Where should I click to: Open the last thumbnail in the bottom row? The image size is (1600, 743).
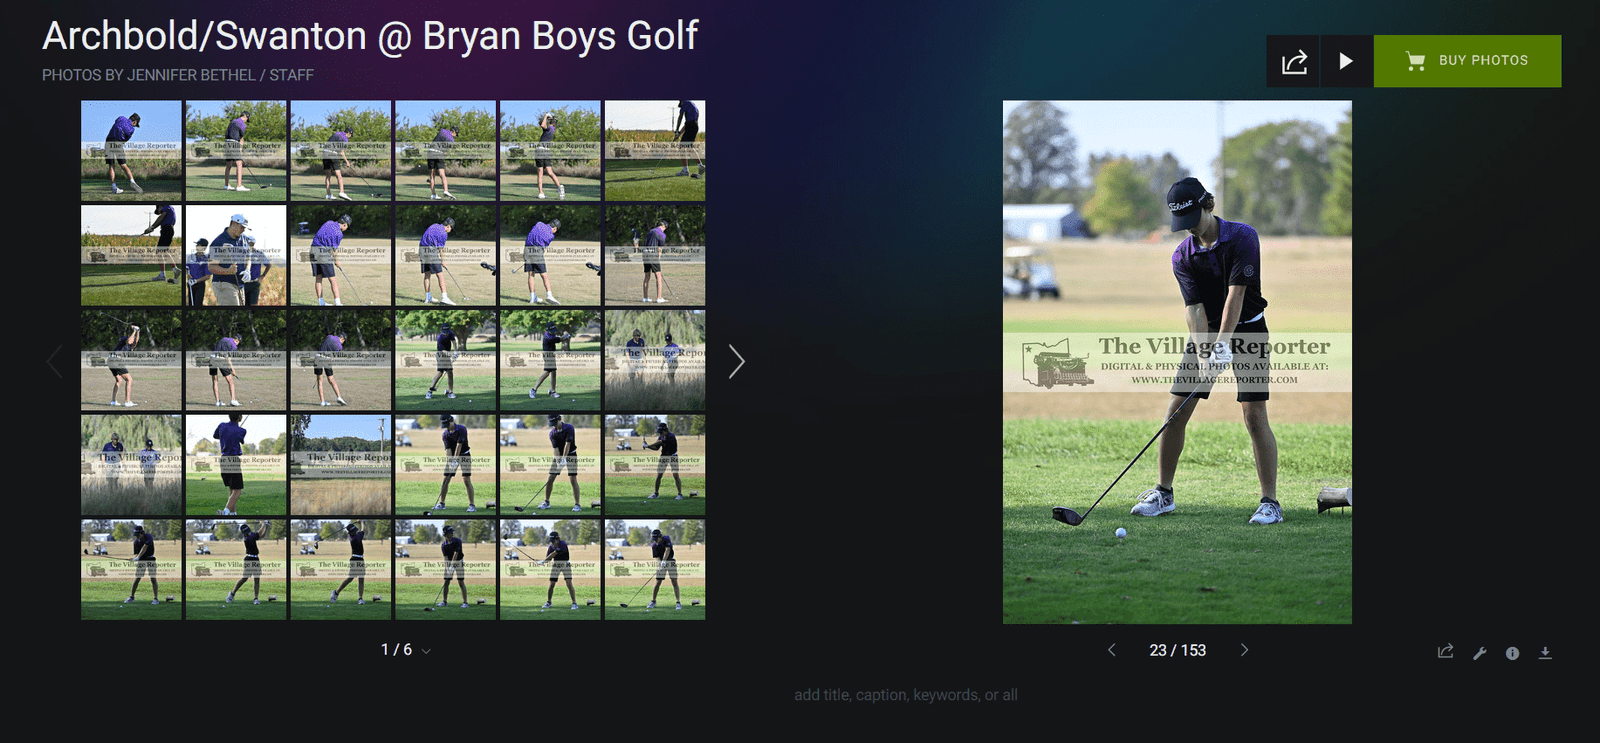[655, 569]
